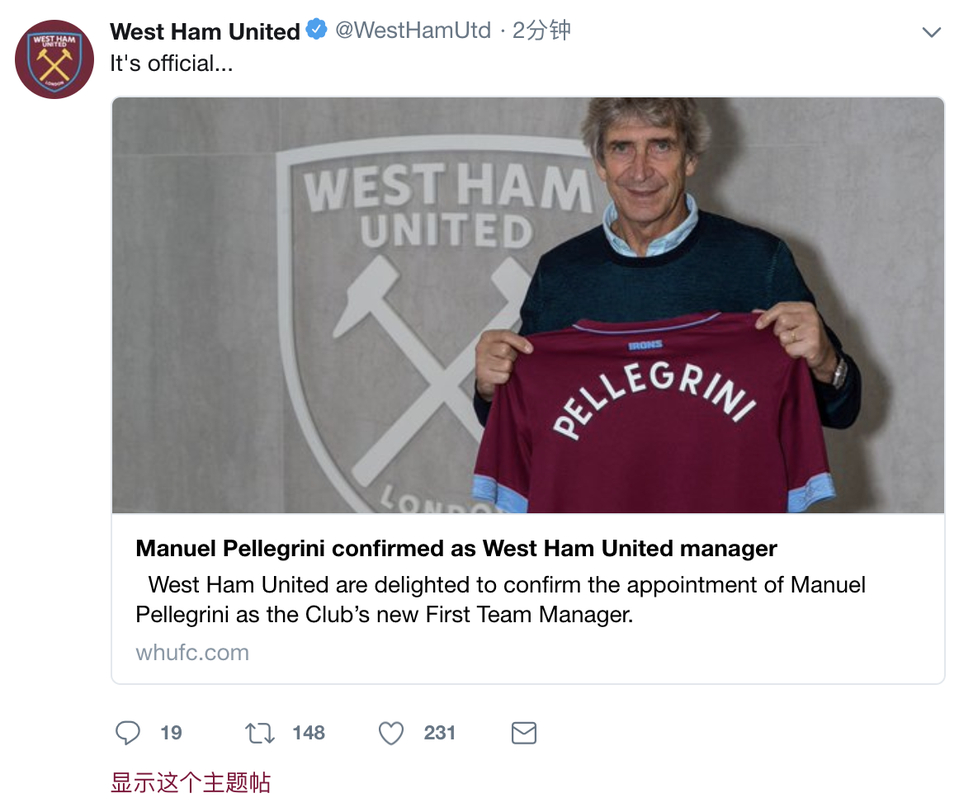This screenshot has height=812, width=959.
Task: Click the direct message envelope icon
Action: pos(524,733)
